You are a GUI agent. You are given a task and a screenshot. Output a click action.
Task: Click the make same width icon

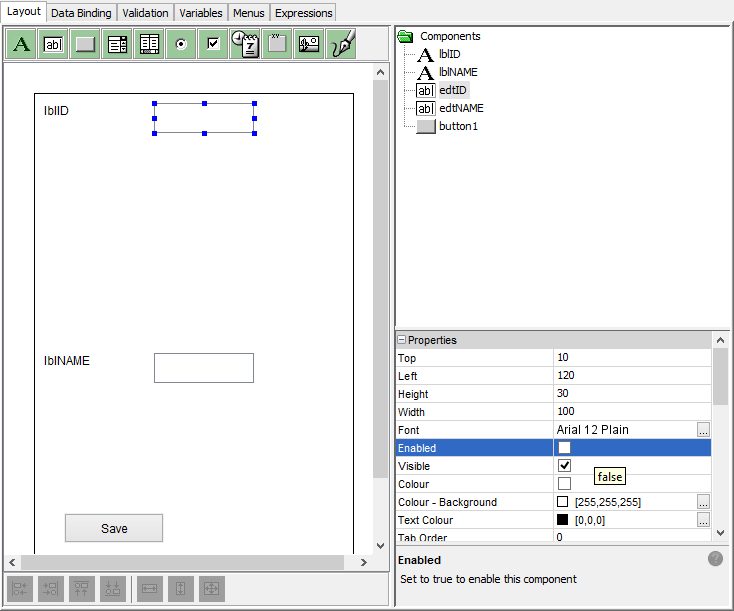[149, 589]
